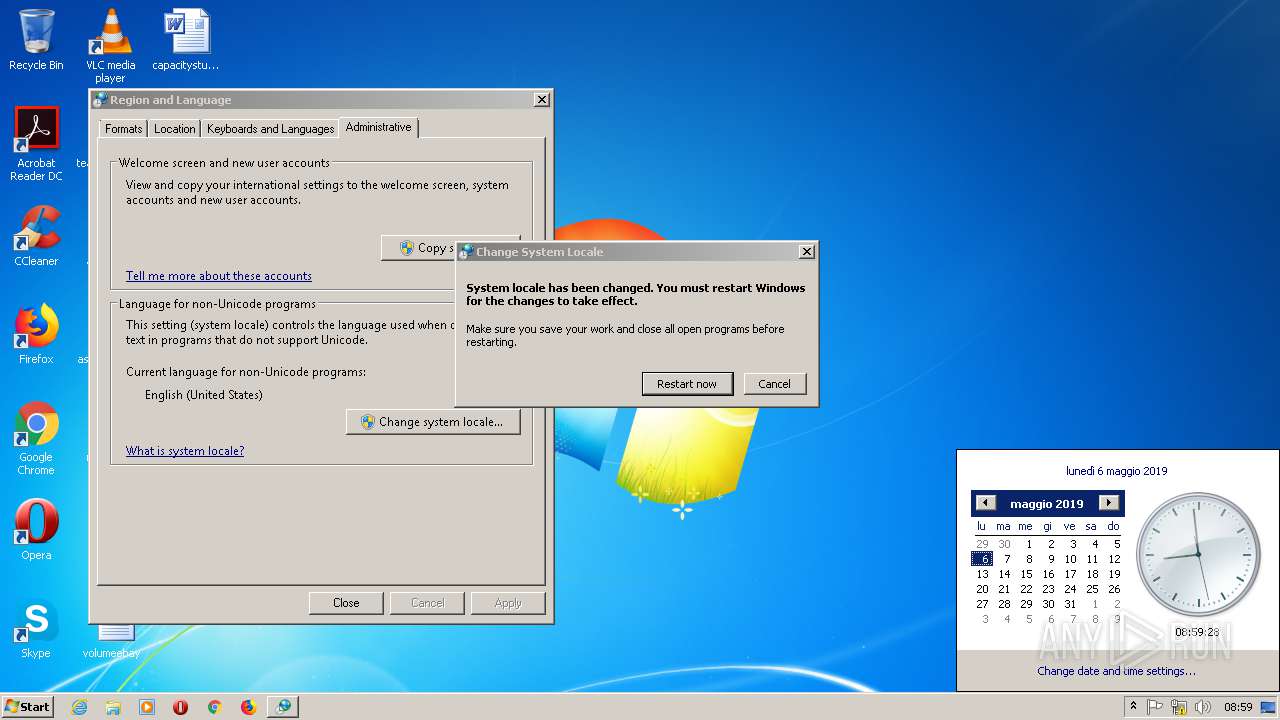
Task: Select day 31 in calendar
Action: 1070,604
